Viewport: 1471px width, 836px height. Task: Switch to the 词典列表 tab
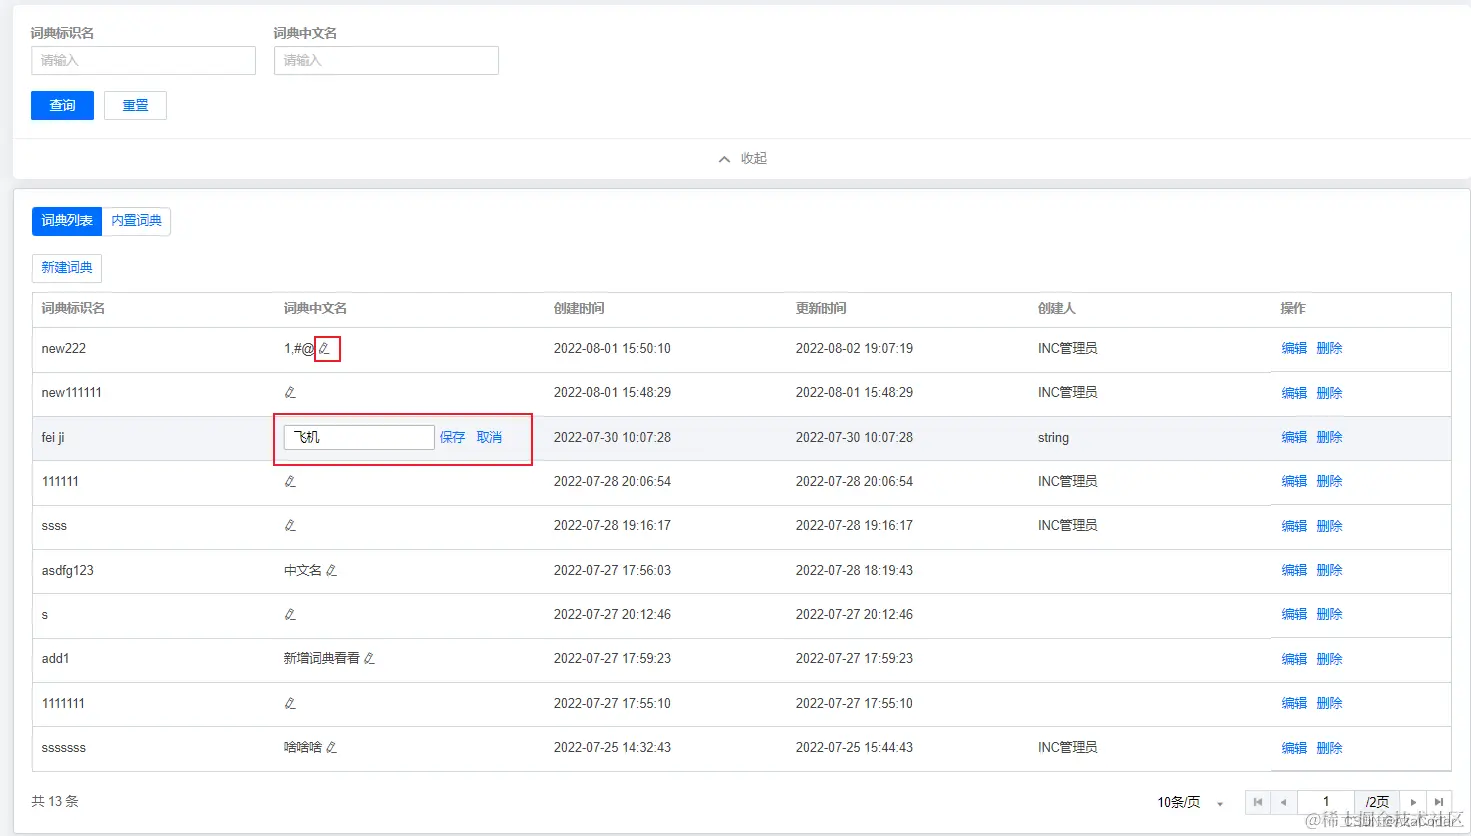pos(67,221)
